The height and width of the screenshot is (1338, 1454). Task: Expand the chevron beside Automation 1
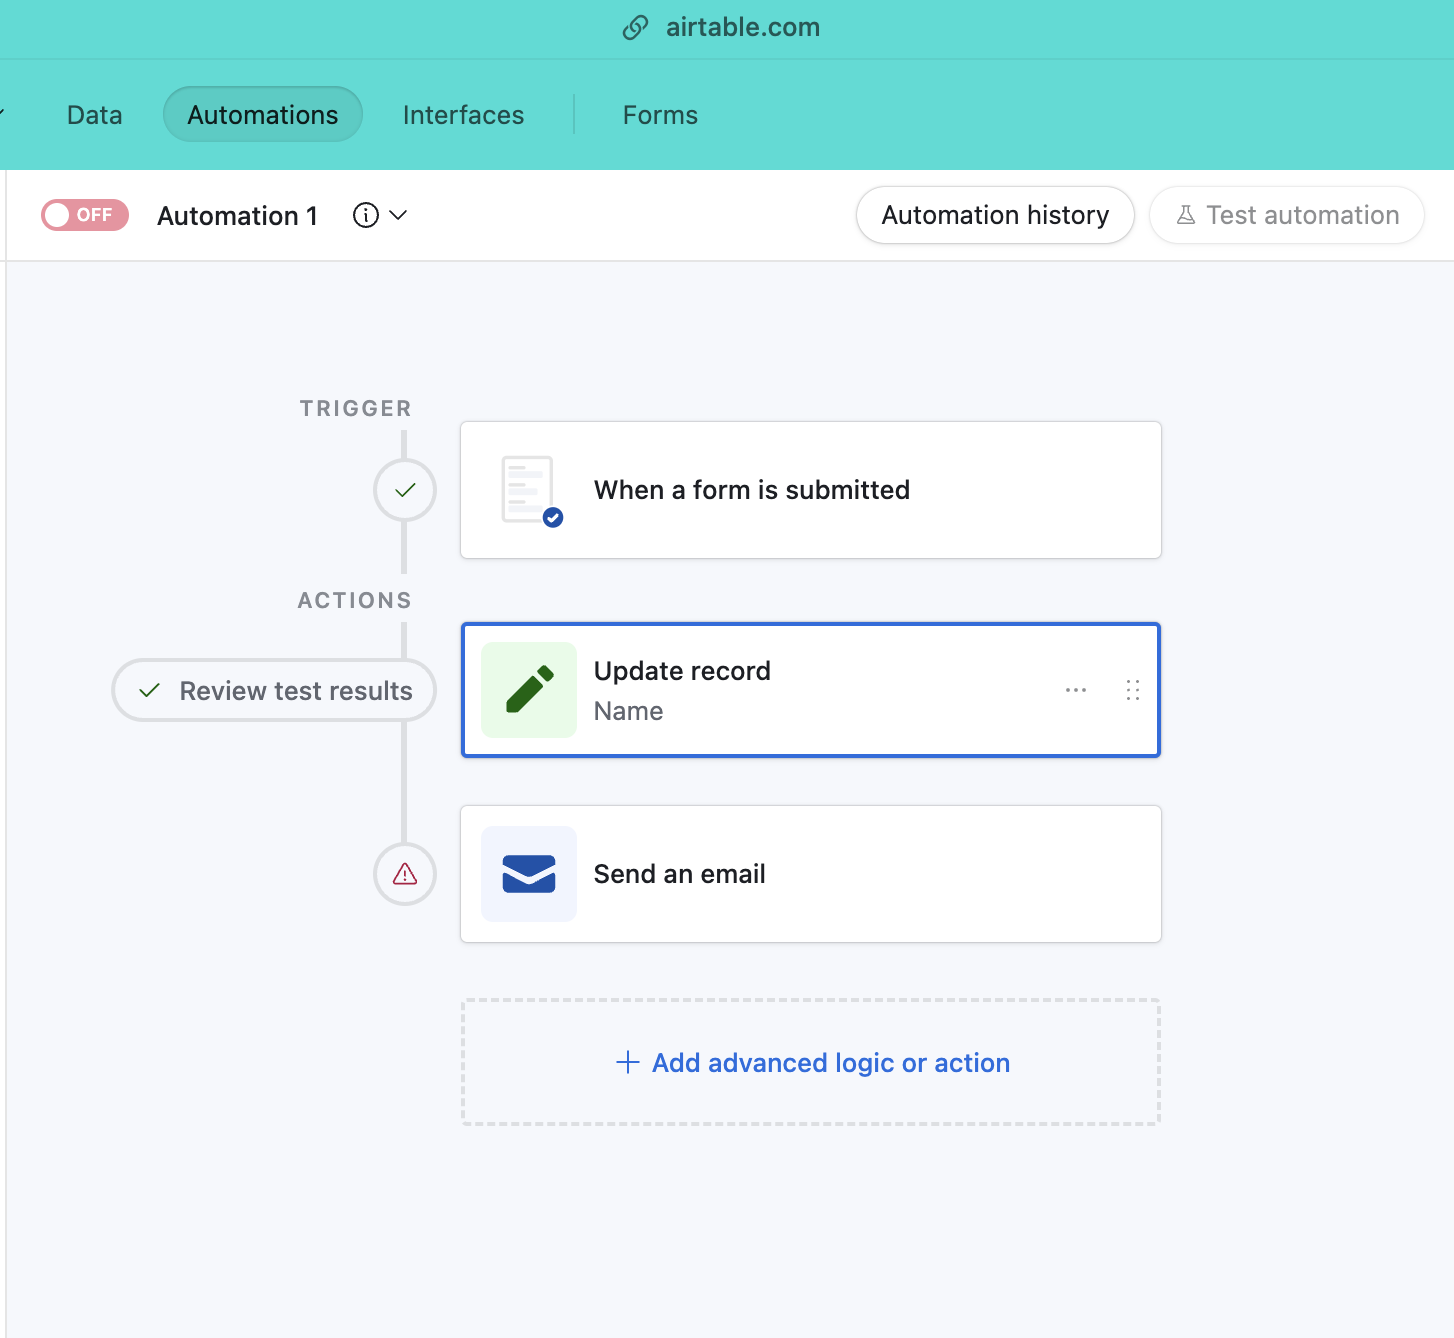[x=398, y=215]
